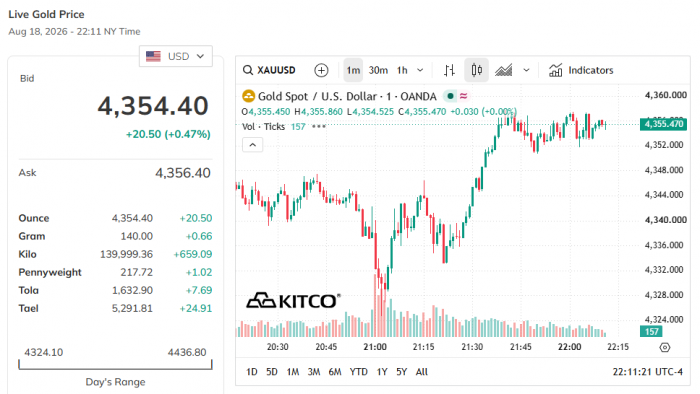Open the USD currency dropdown

click(x=175, y=56)
